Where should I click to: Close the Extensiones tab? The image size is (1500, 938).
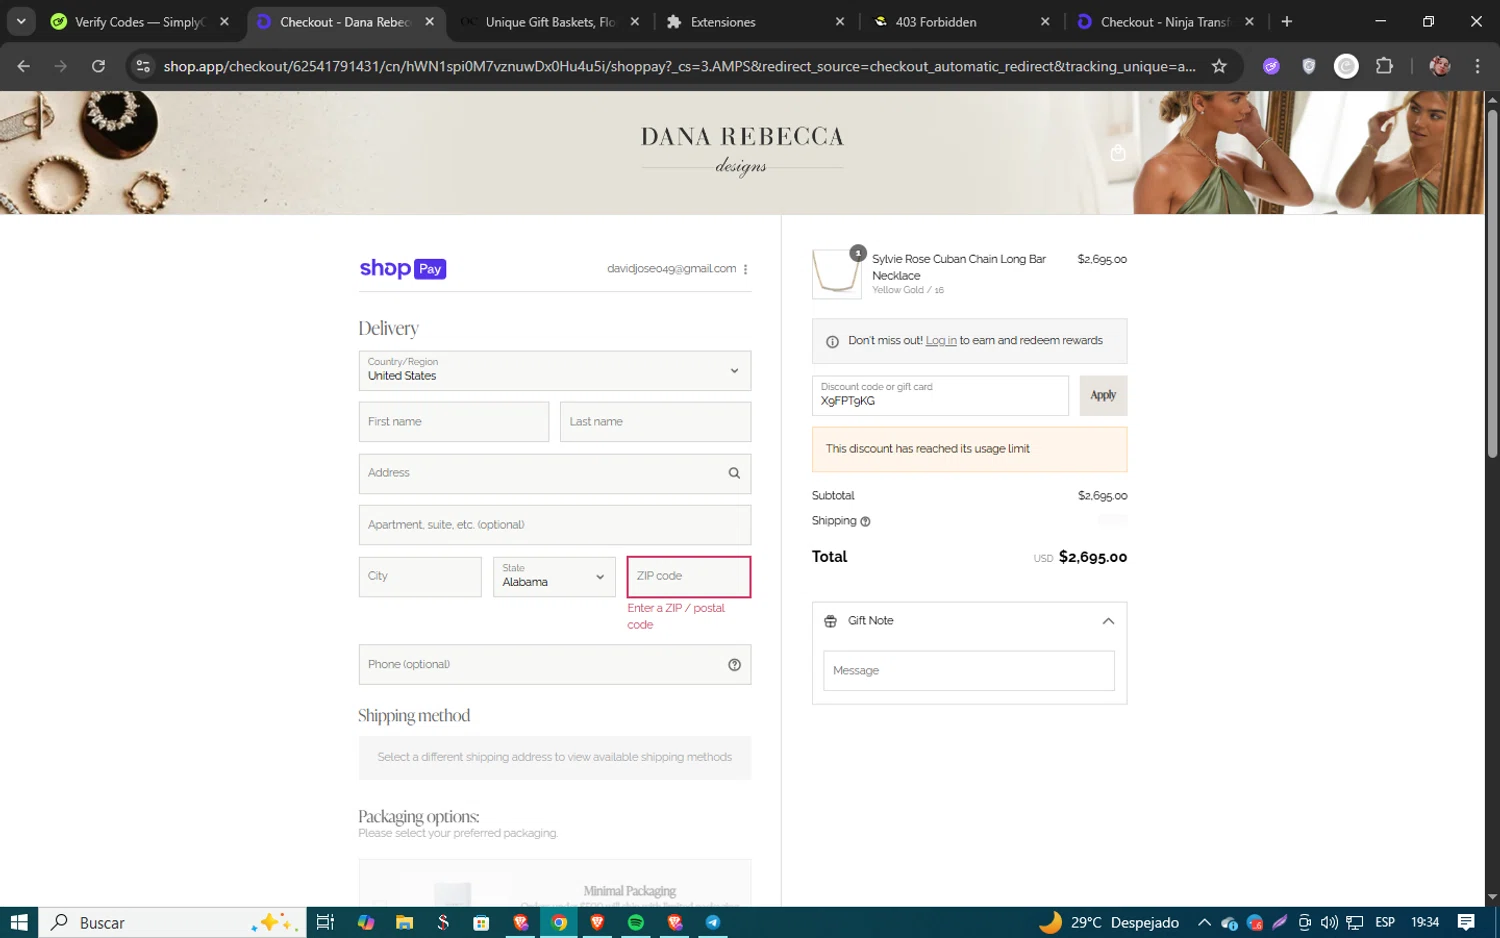coord(840,22)
